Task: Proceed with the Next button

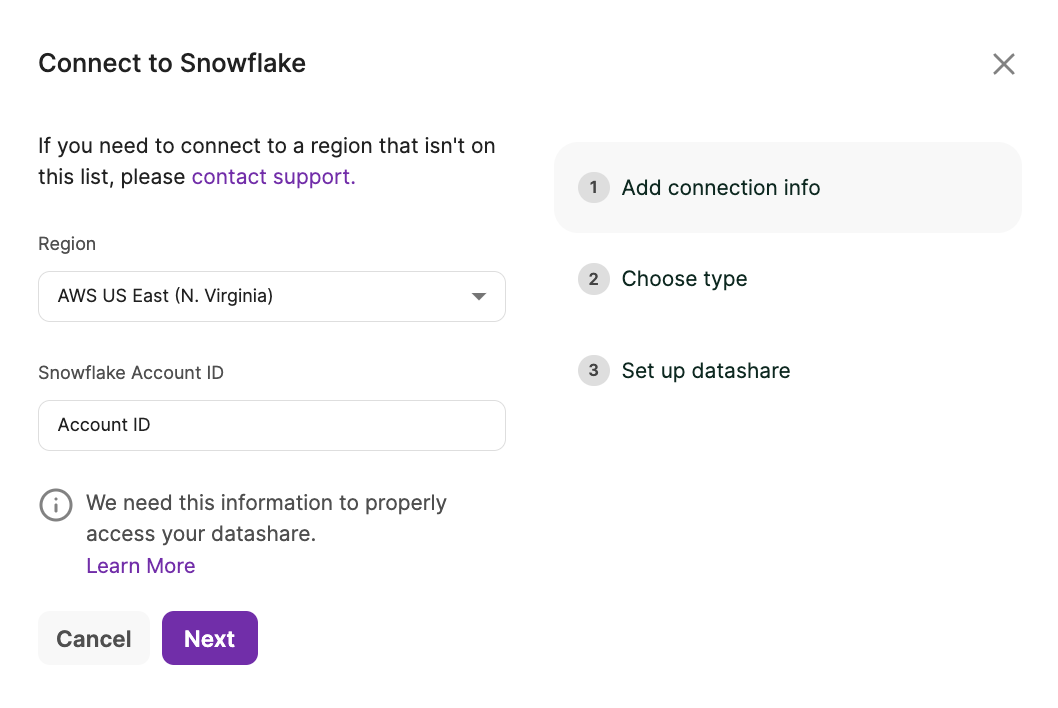Action: (210, 639)
